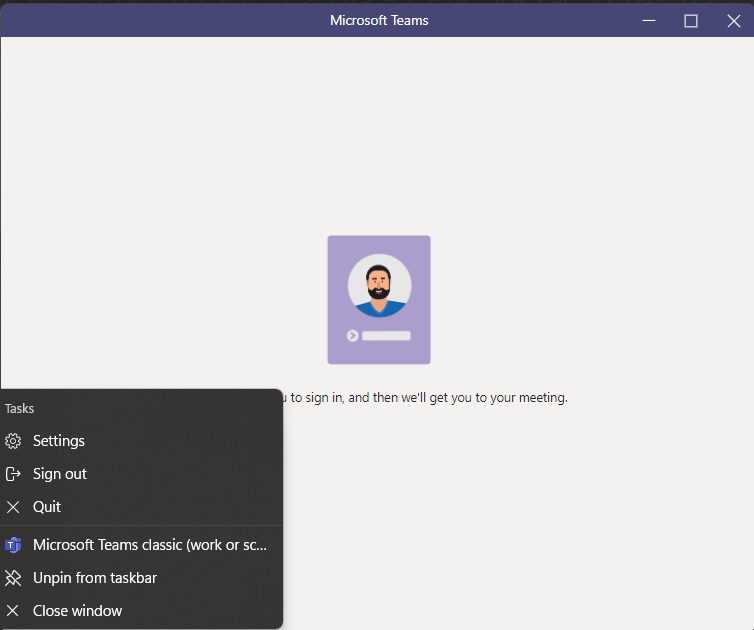Choose Sign out in the Tasks menu
Screen dimensions: 754x630
tap(141, 474)
